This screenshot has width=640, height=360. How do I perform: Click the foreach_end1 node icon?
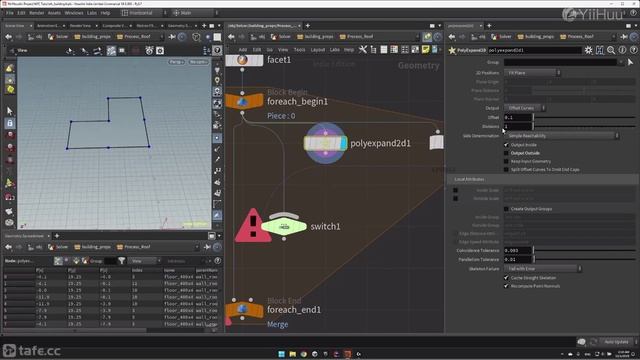point(243,309)
